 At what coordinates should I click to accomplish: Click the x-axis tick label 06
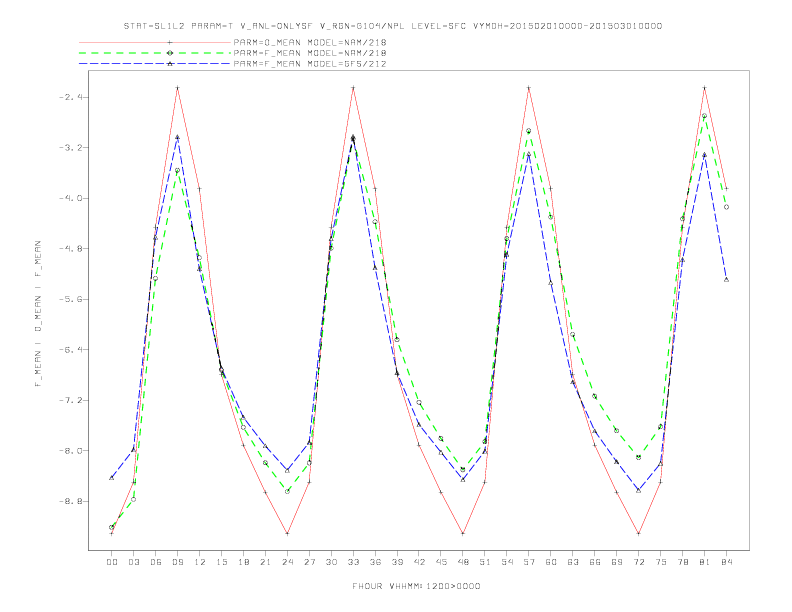156,562
